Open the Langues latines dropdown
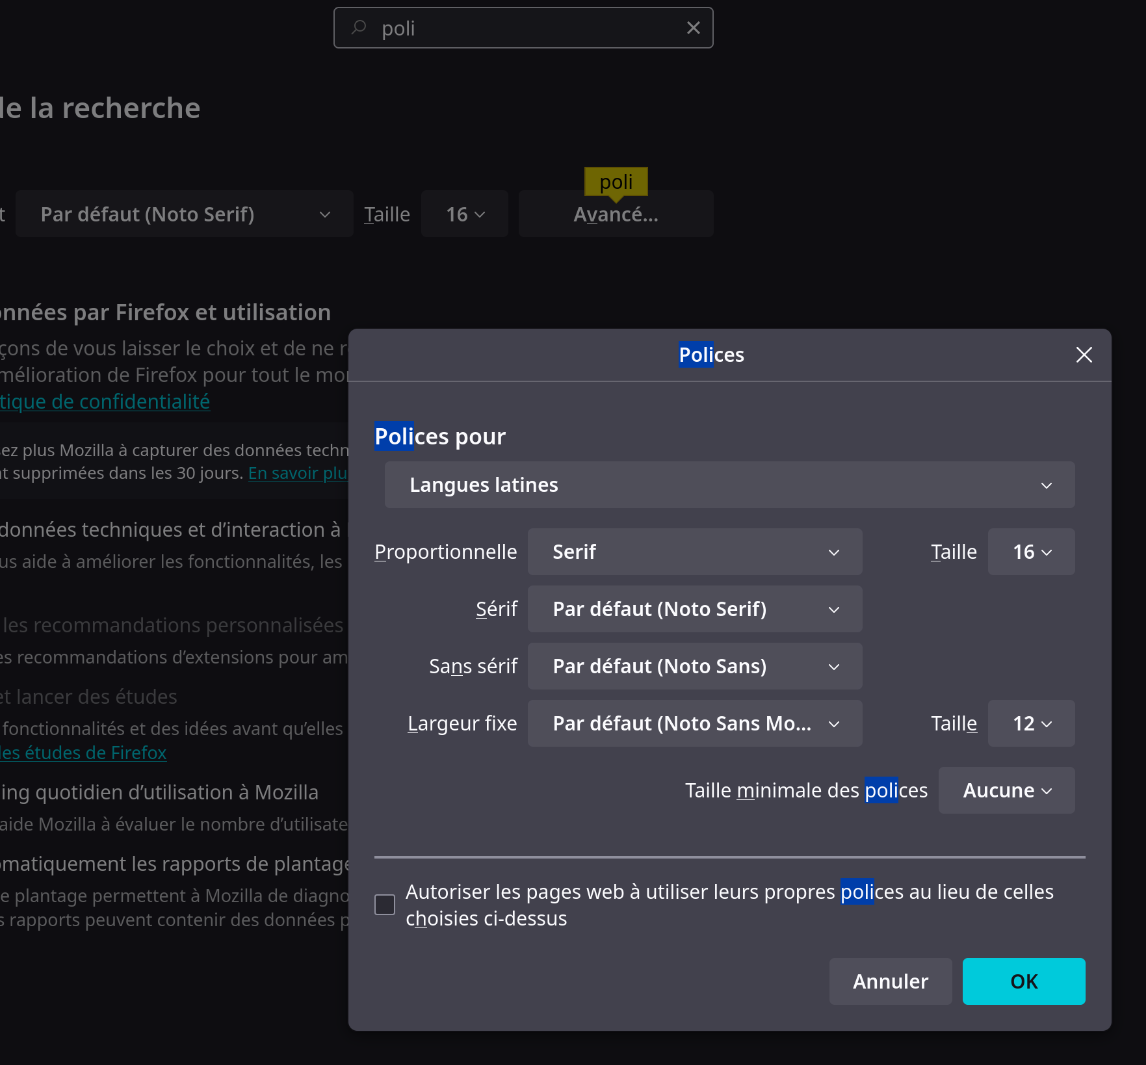 pos(729,485)
